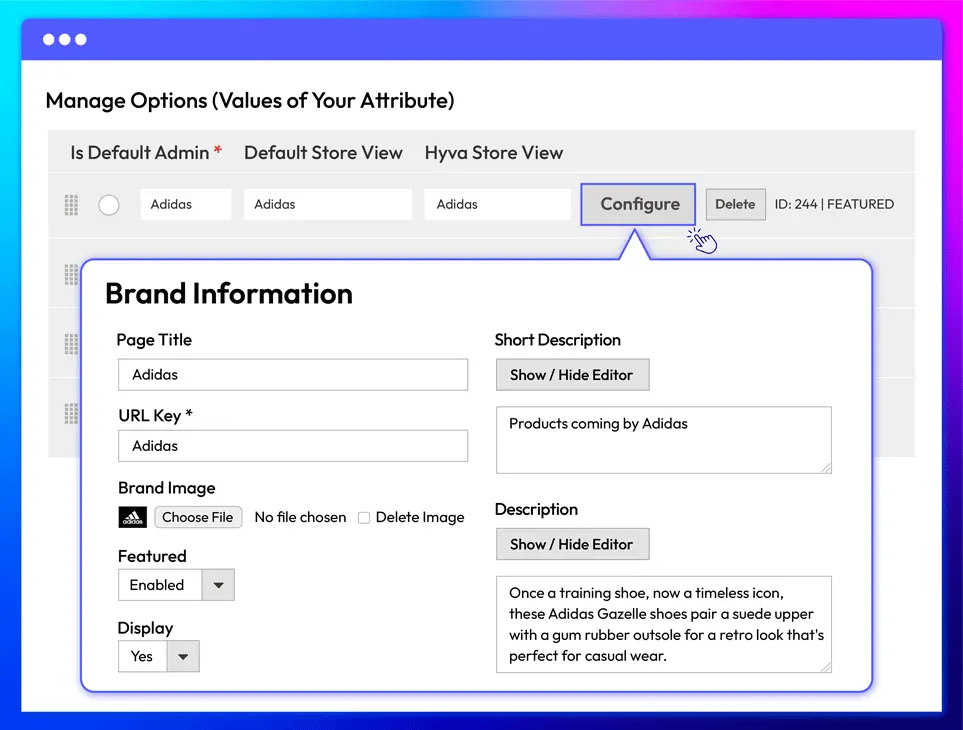This screenshot has width=963, height=730.
Task: Focus the Default Store View Adidas field
Action: [327, 204]
